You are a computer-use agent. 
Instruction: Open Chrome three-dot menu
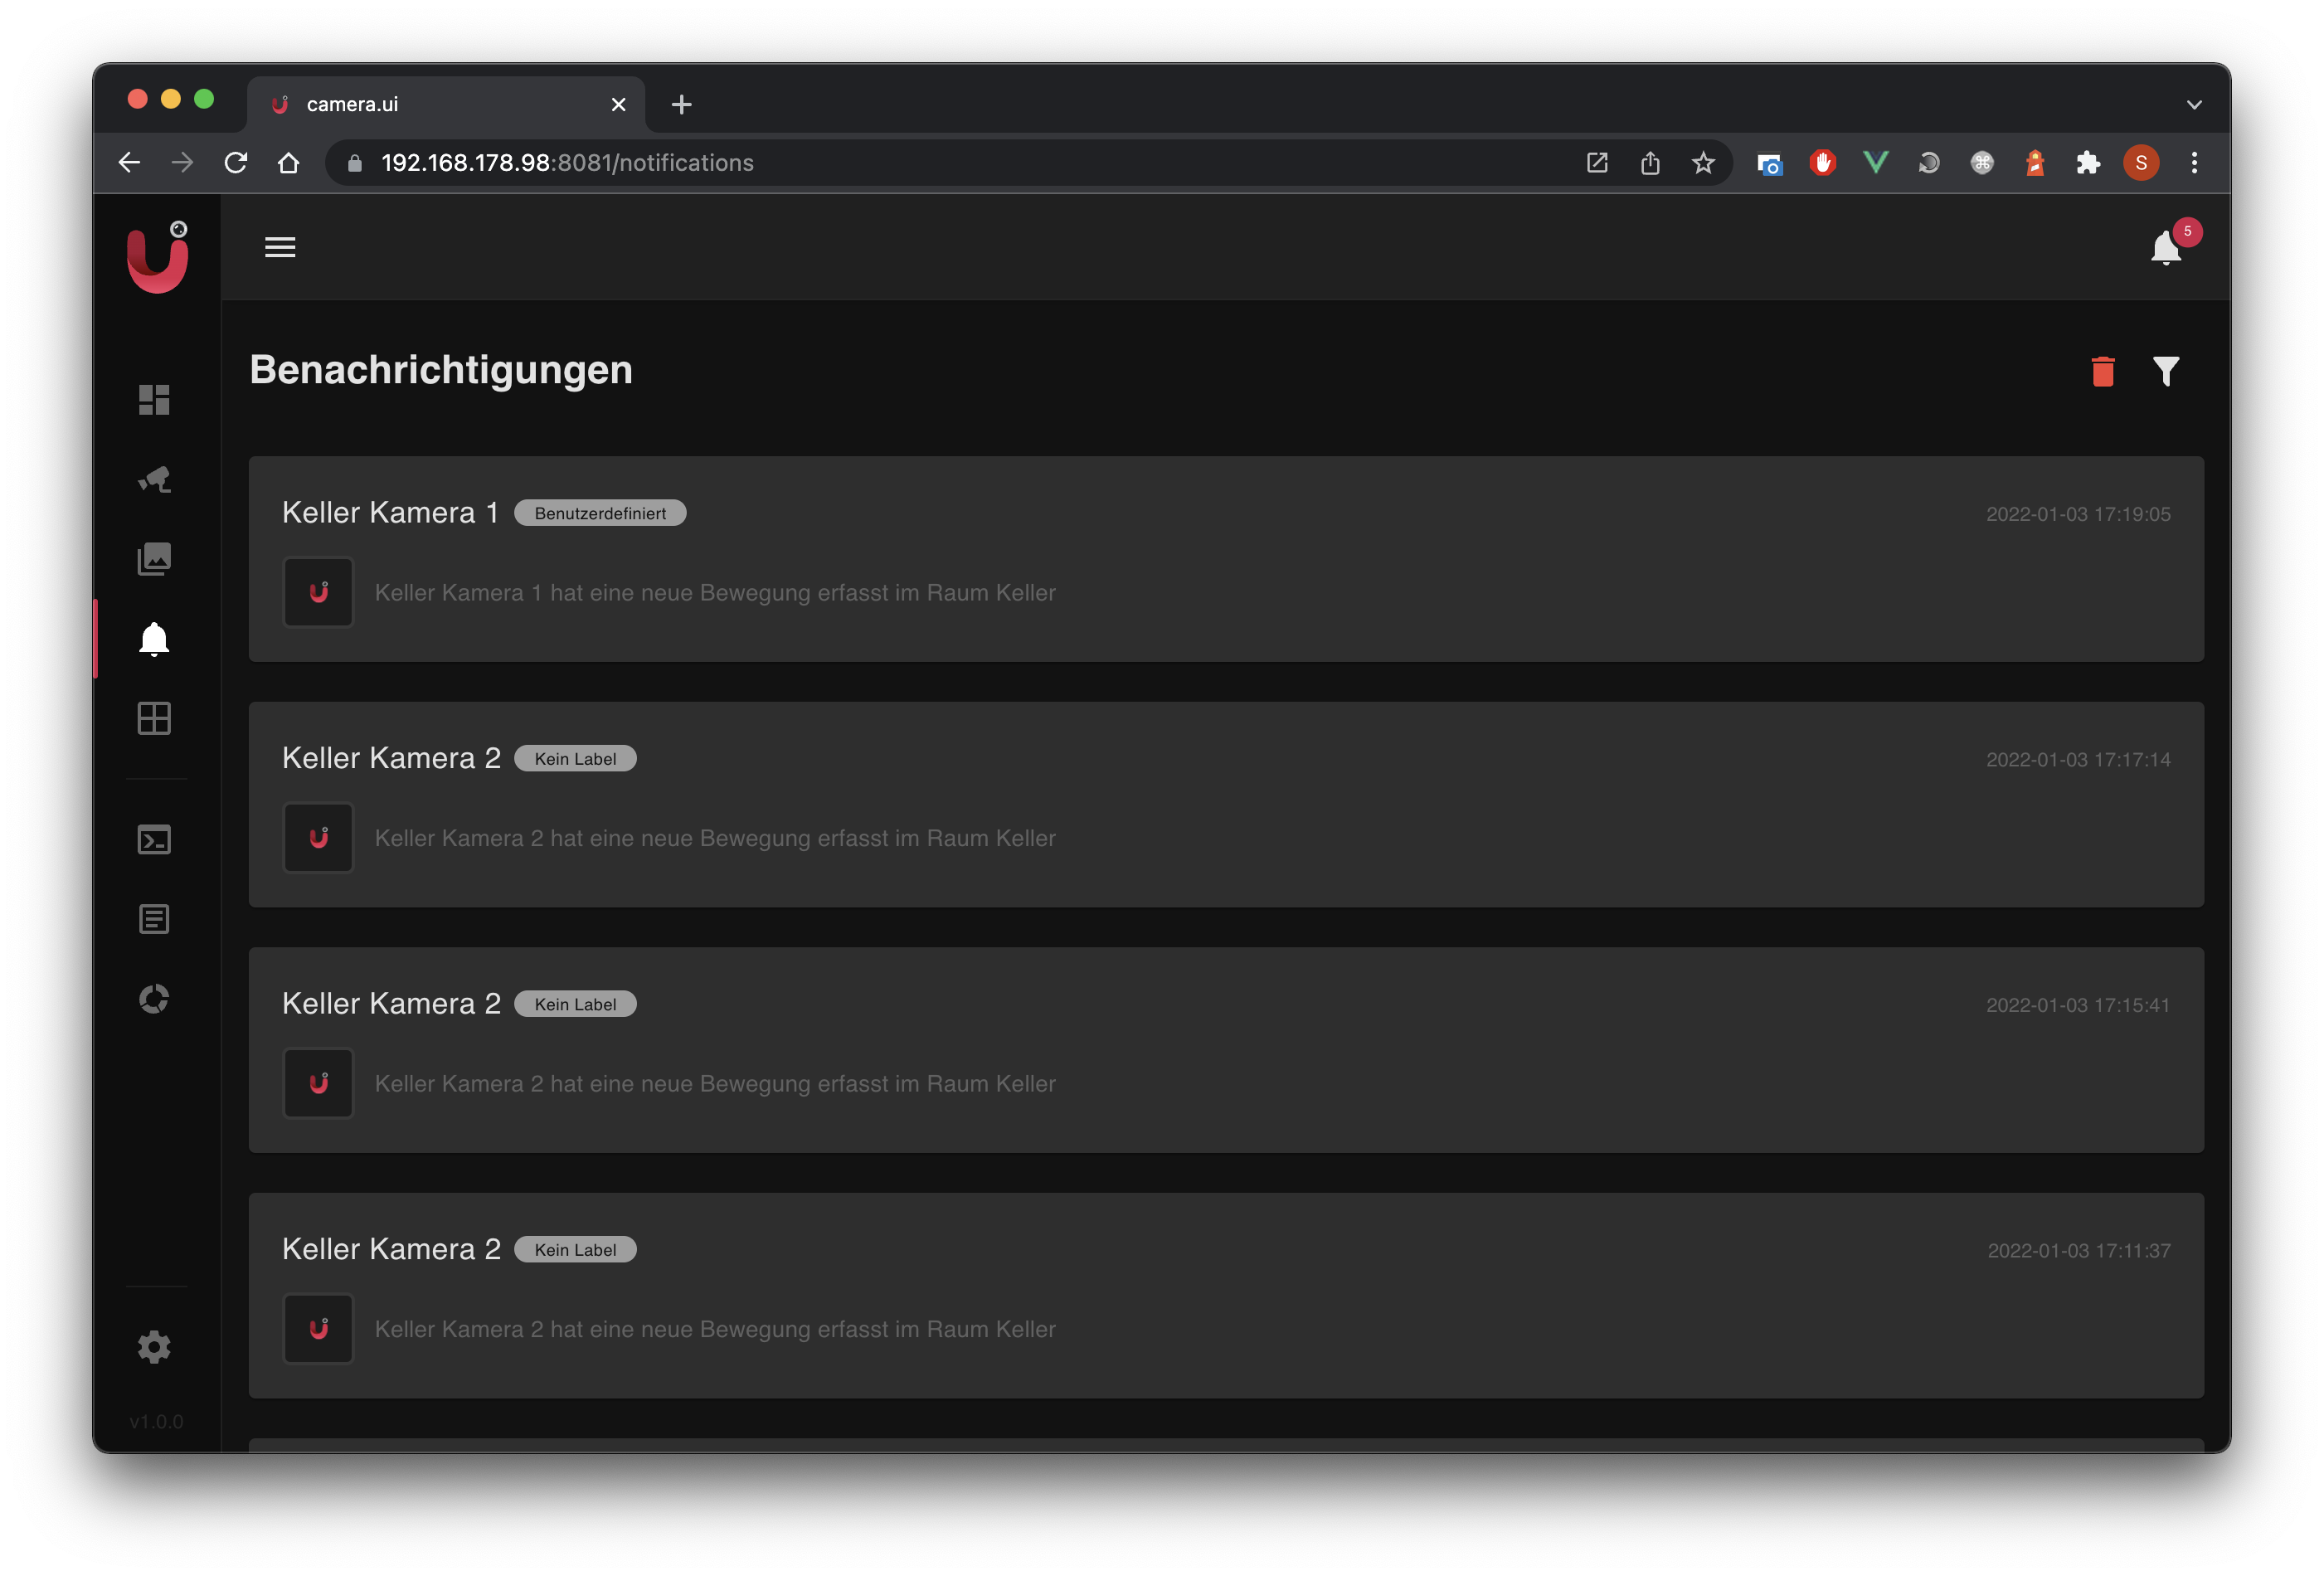(2194, 162)
